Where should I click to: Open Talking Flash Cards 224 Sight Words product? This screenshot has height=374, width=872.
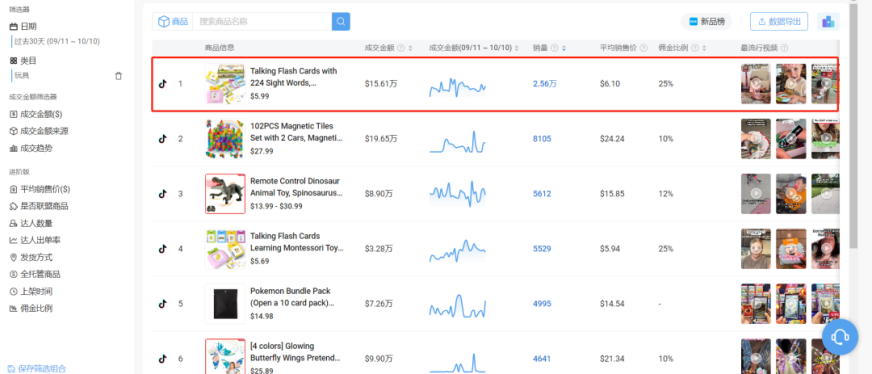[294, 77]
